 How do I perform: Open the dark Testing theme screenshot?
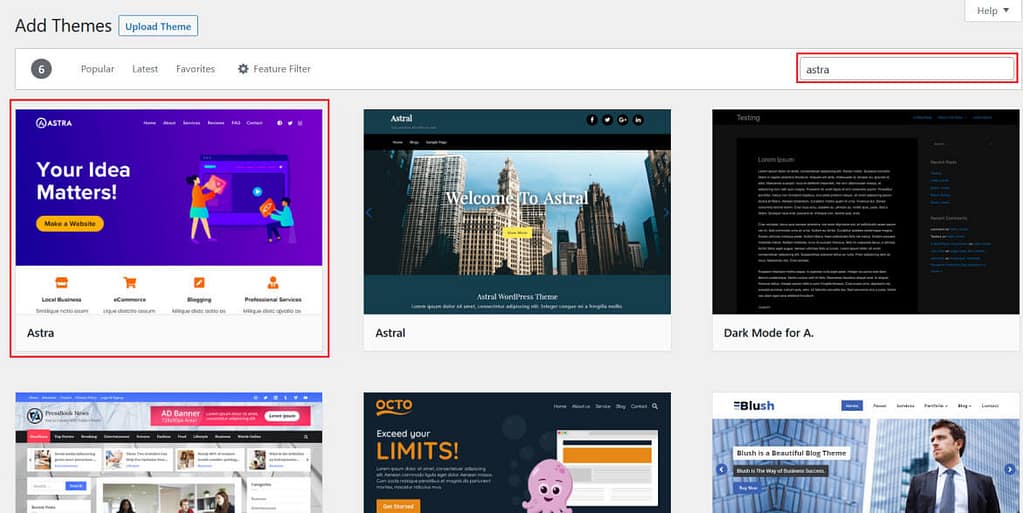pyautogui.click(x=865, y=211)
